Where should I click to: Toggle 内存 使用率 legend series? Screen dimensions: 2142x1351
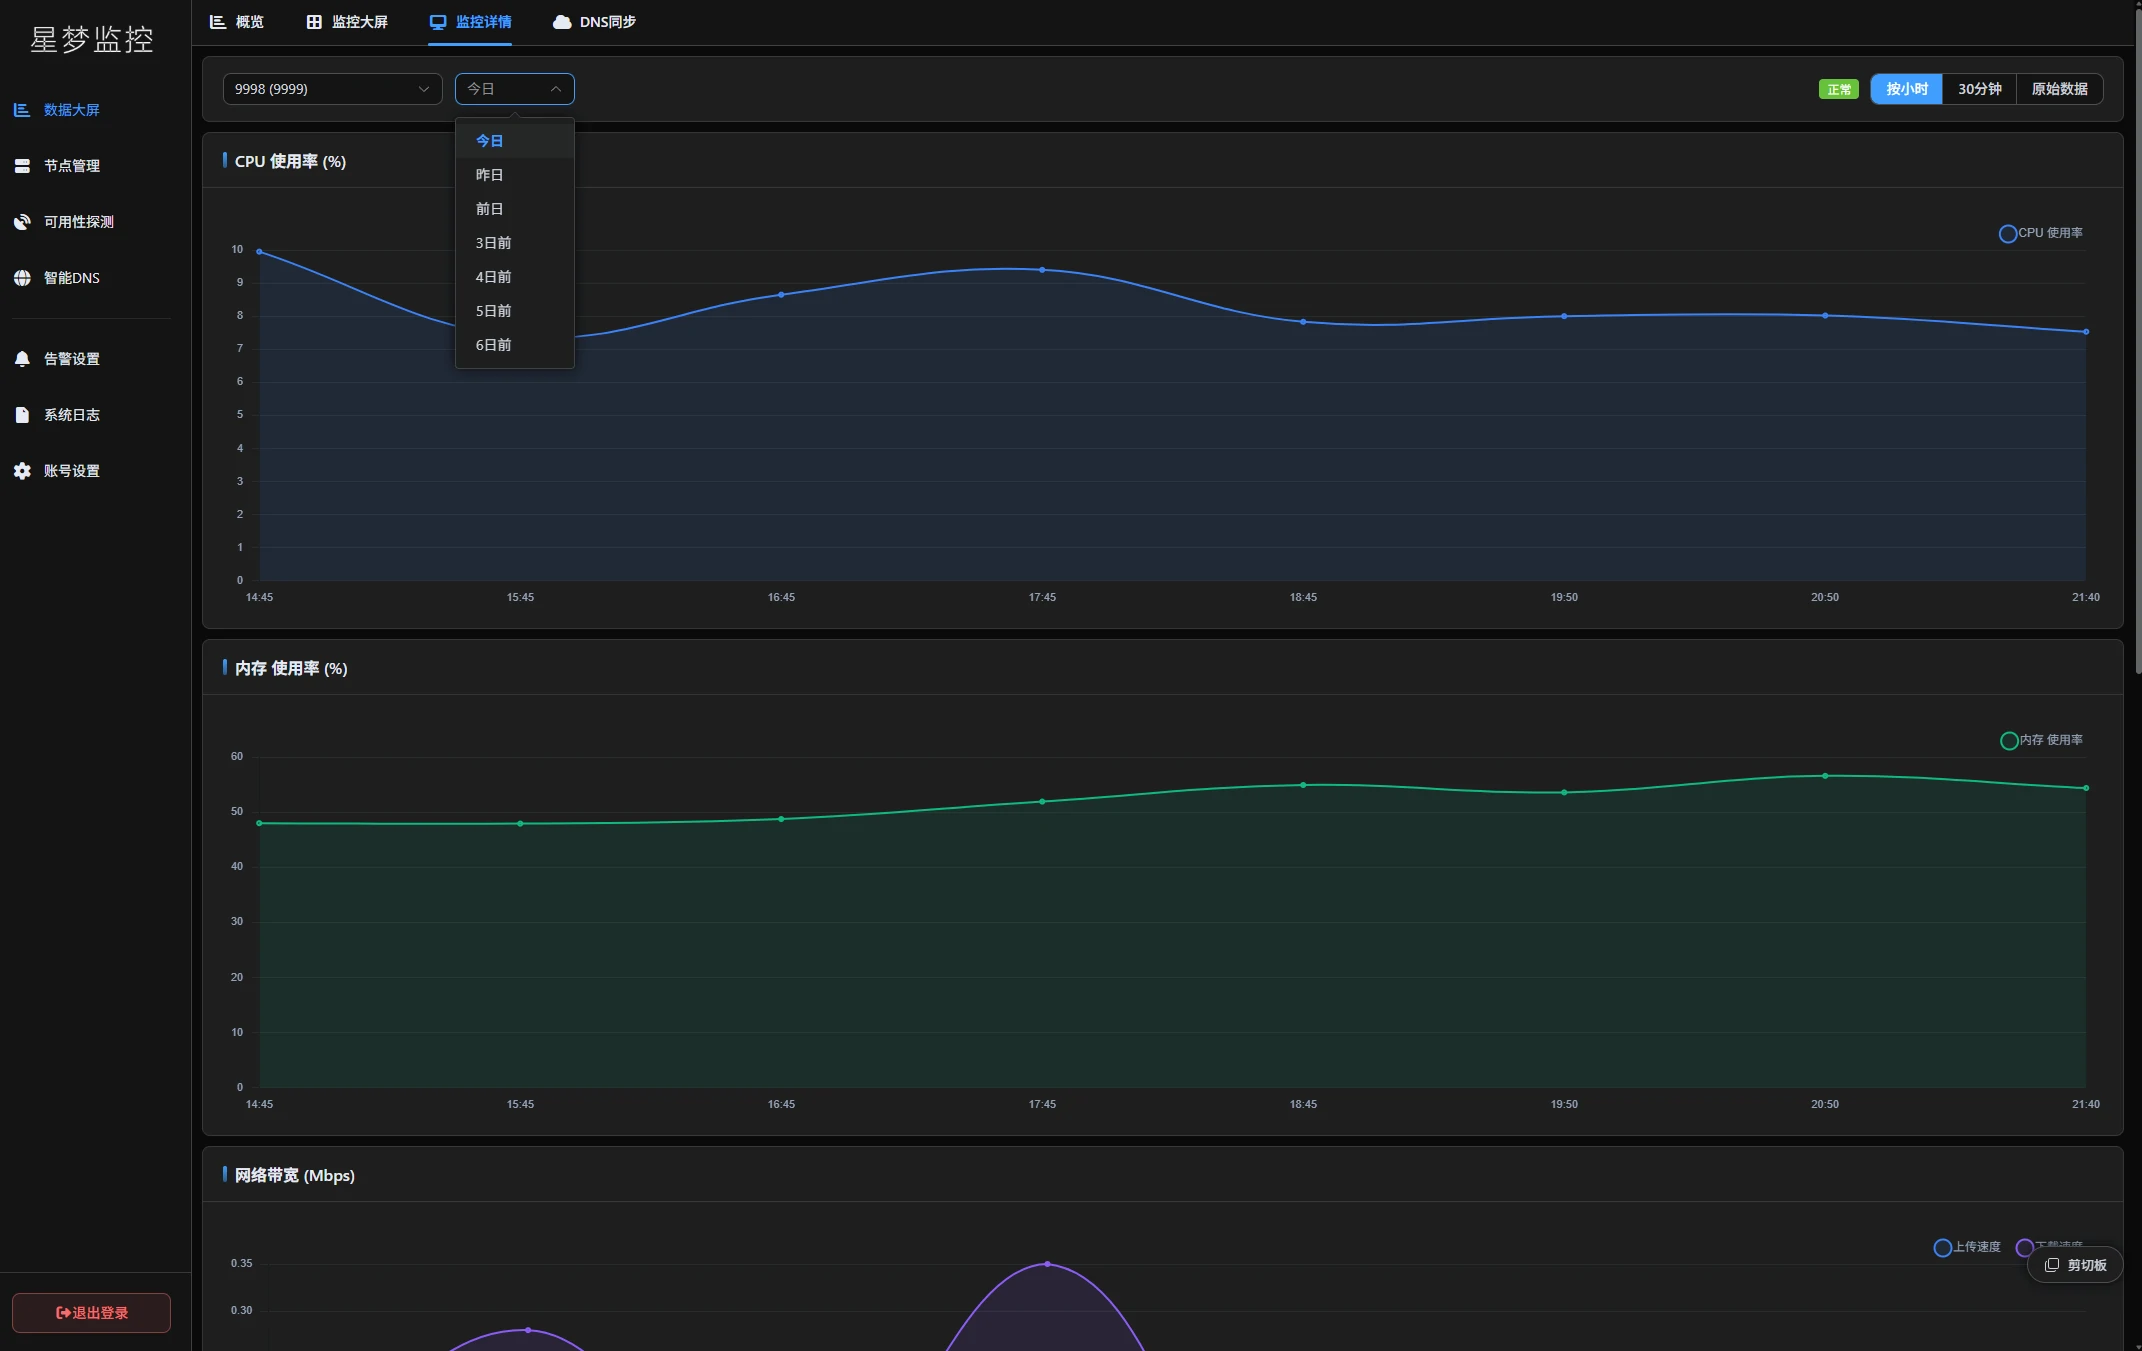coord(2040,740)
